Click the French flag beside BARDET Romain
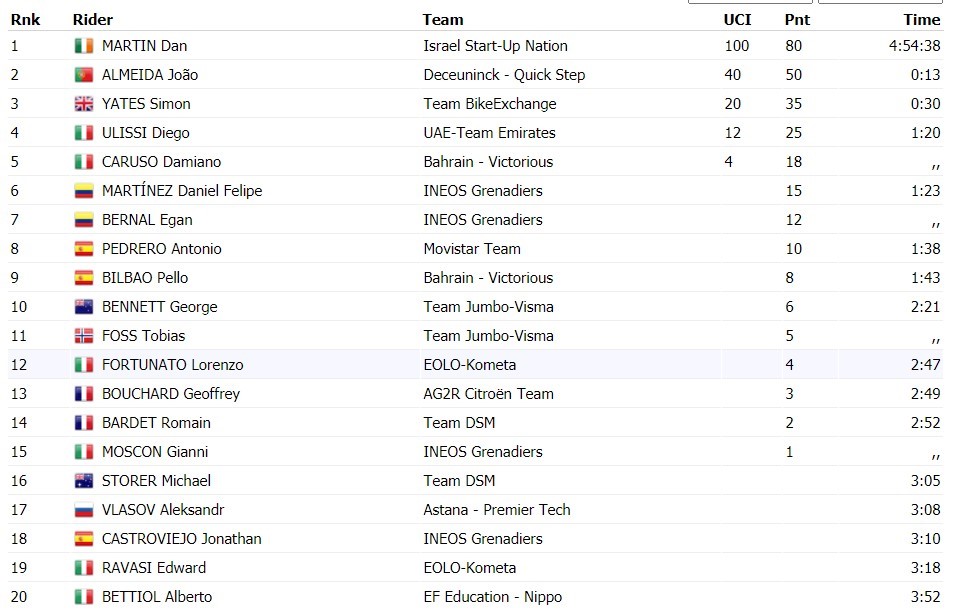Viewport: 953px width, 610px height. tap(84, 423)
